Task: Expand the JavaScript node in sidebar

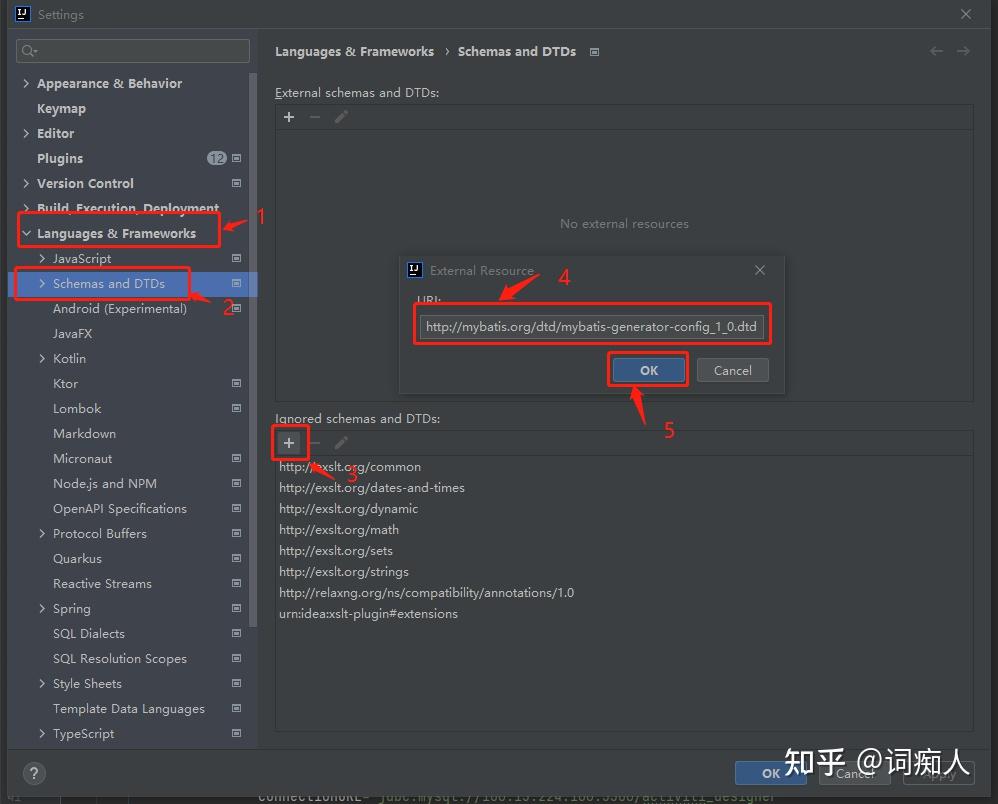Action: [x=41, y=258]
